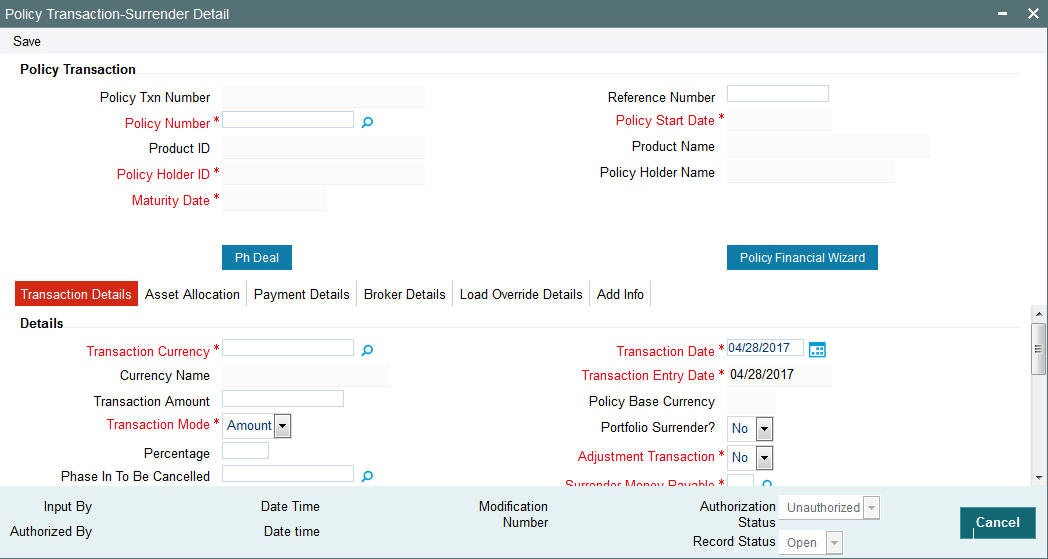Viewport: 1048px width, 559px height.
Task: Click the Details section heading
Action: 41,324
